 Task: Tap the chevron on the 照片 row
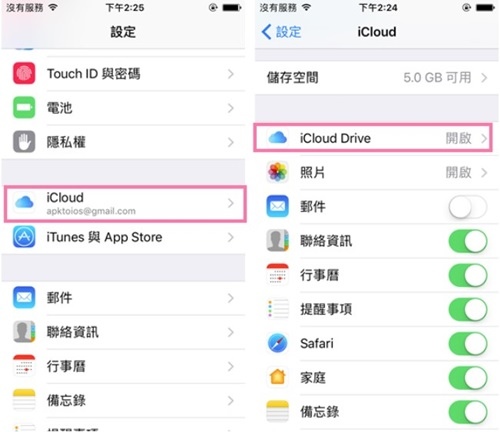484,173
